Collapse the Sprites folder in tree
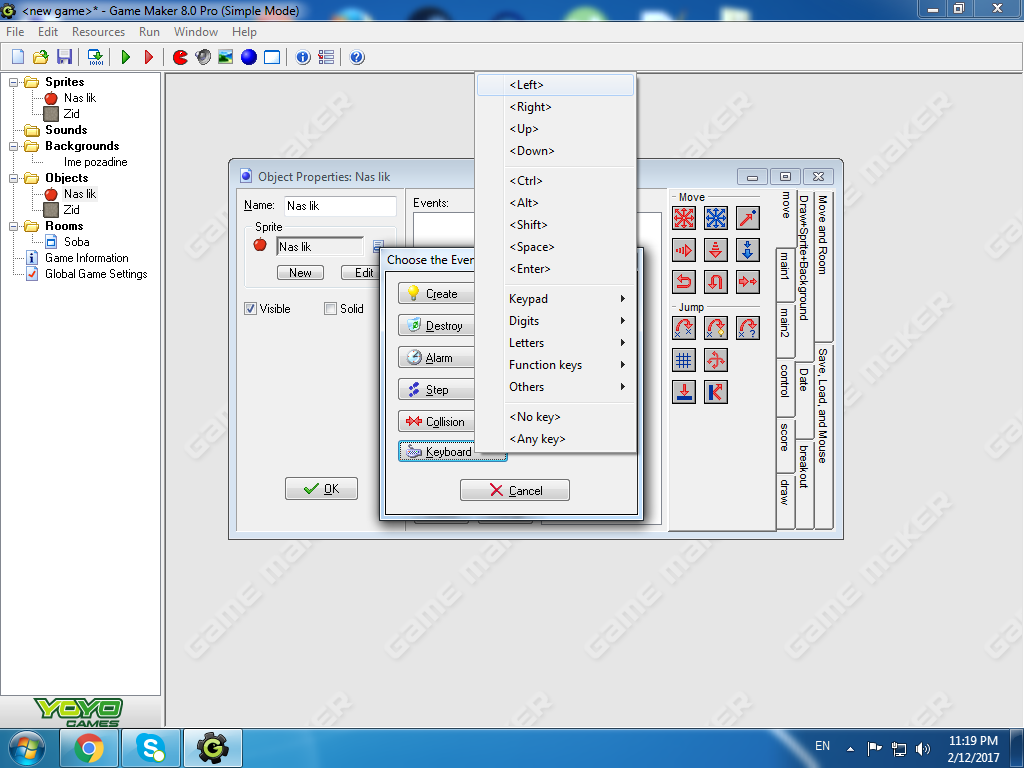This screenshot has width=1024, height=768. (x=14, y=82)
